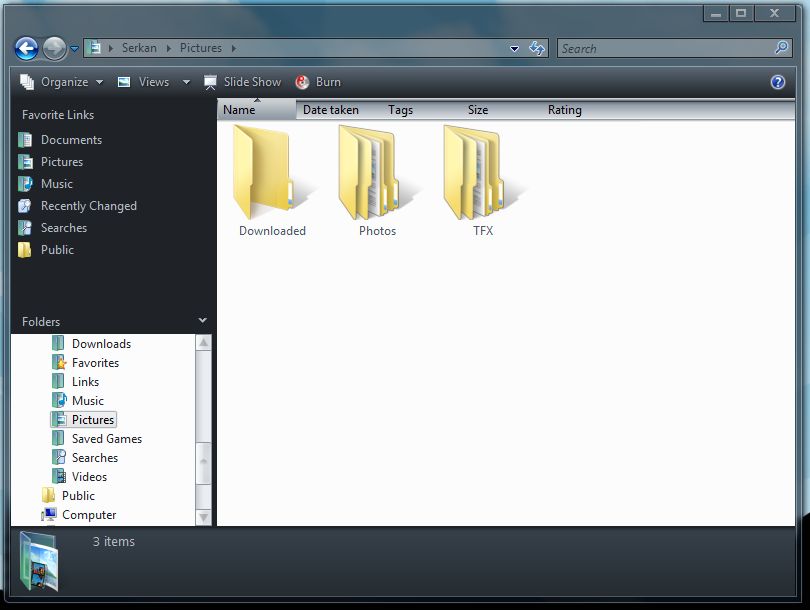Screen dimensions: 810x610
Task: Click the Help question mark icon
Action: pyautogui.click(x=778, y=82)
